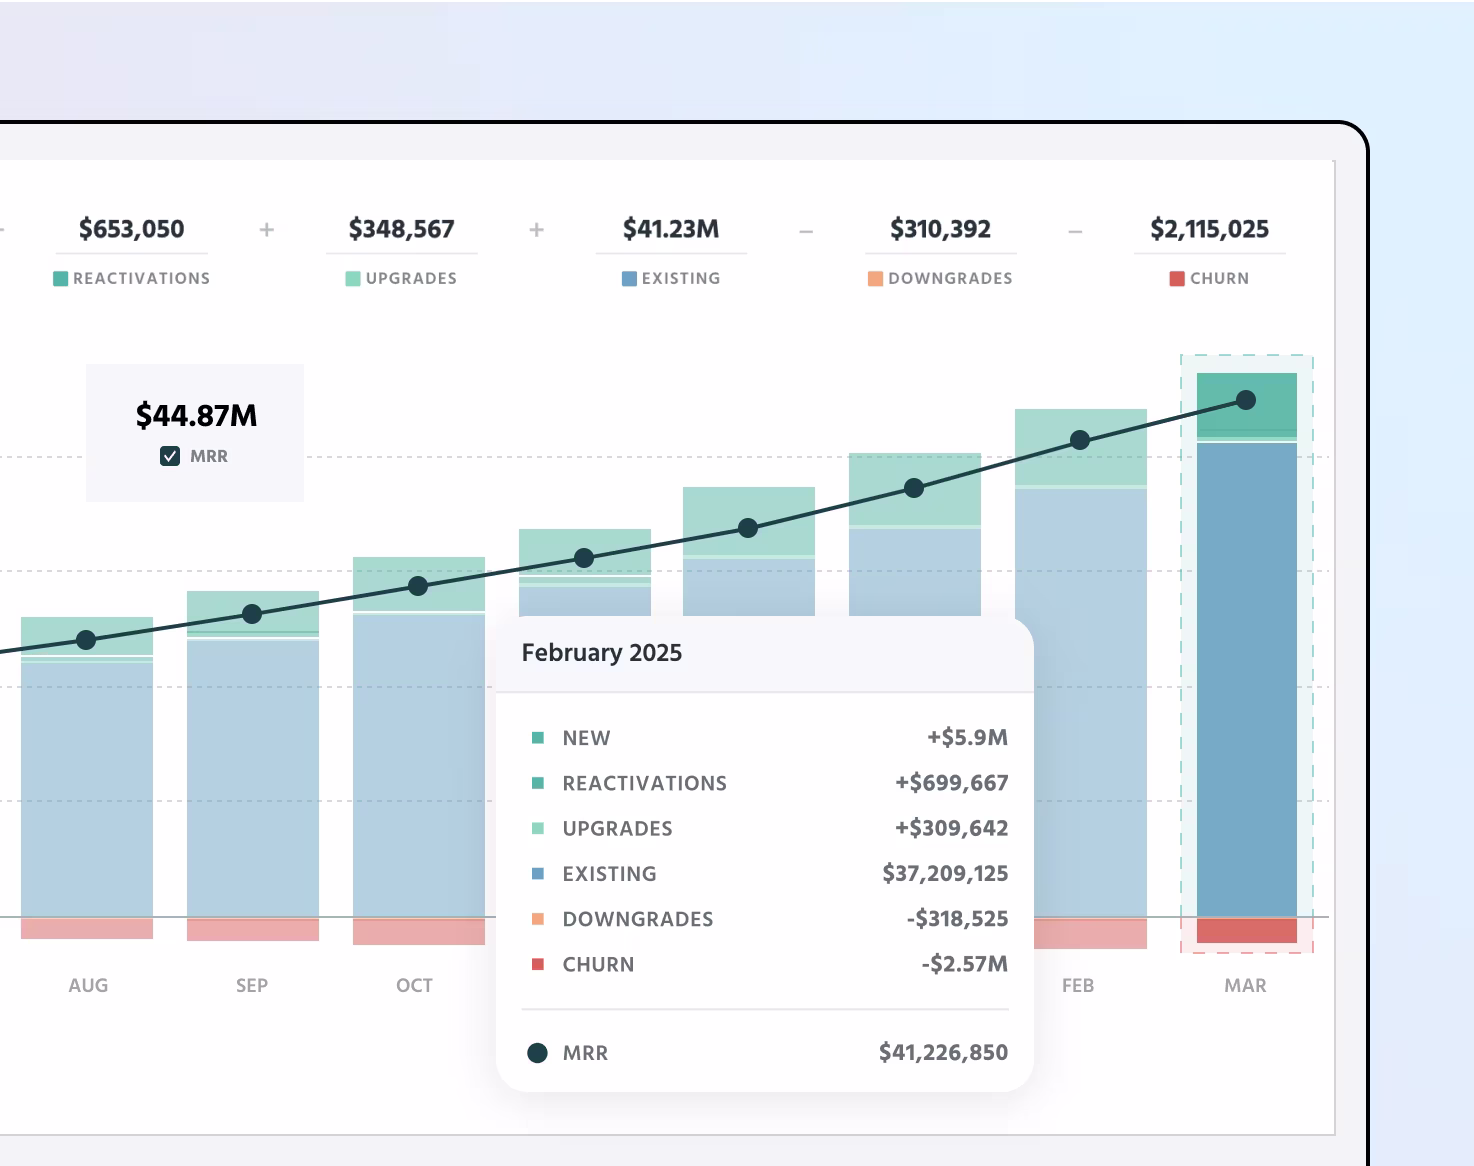Click the AUG axis label
Viewport: 1474px width, 1166px height.
click(x=88, y=985)
